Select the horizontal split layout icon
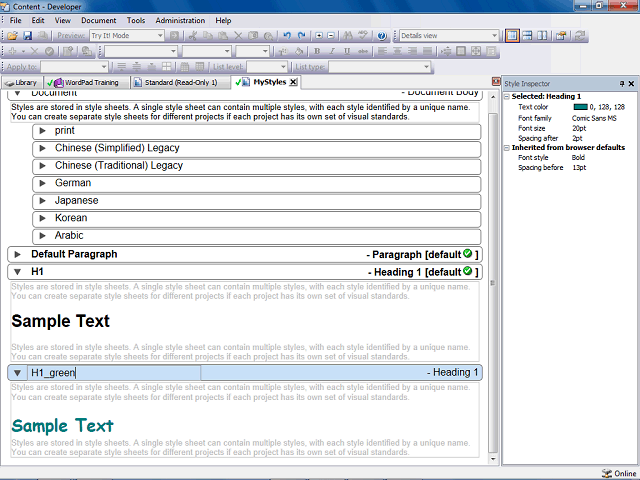The image size is (640, 480). pyautogui.click(x=527, y=36)
